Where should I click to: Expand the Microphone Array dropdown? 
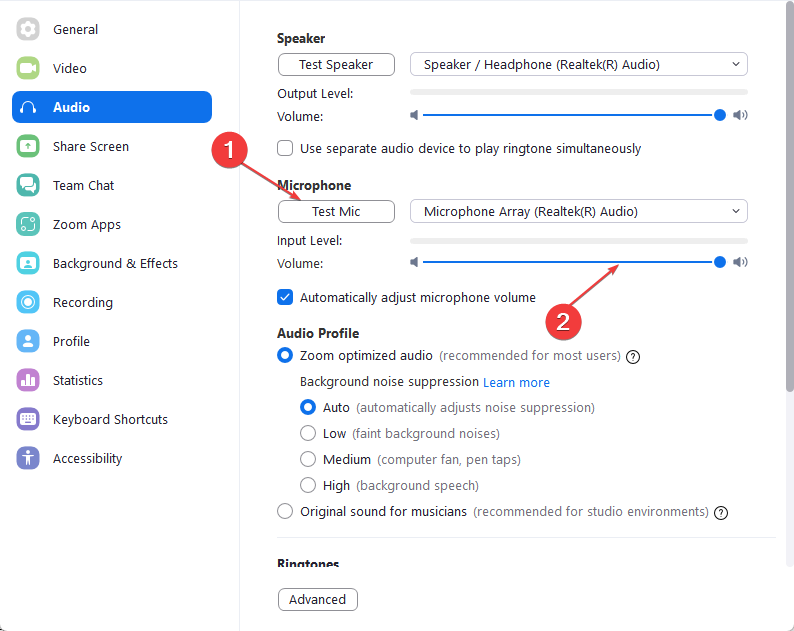coord(578,212)
